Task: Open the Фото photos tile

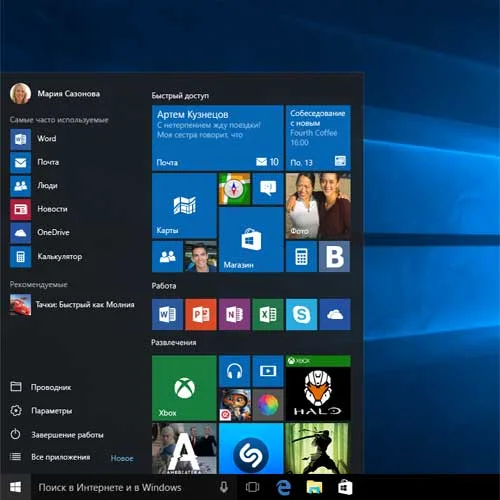Action: 318,206
